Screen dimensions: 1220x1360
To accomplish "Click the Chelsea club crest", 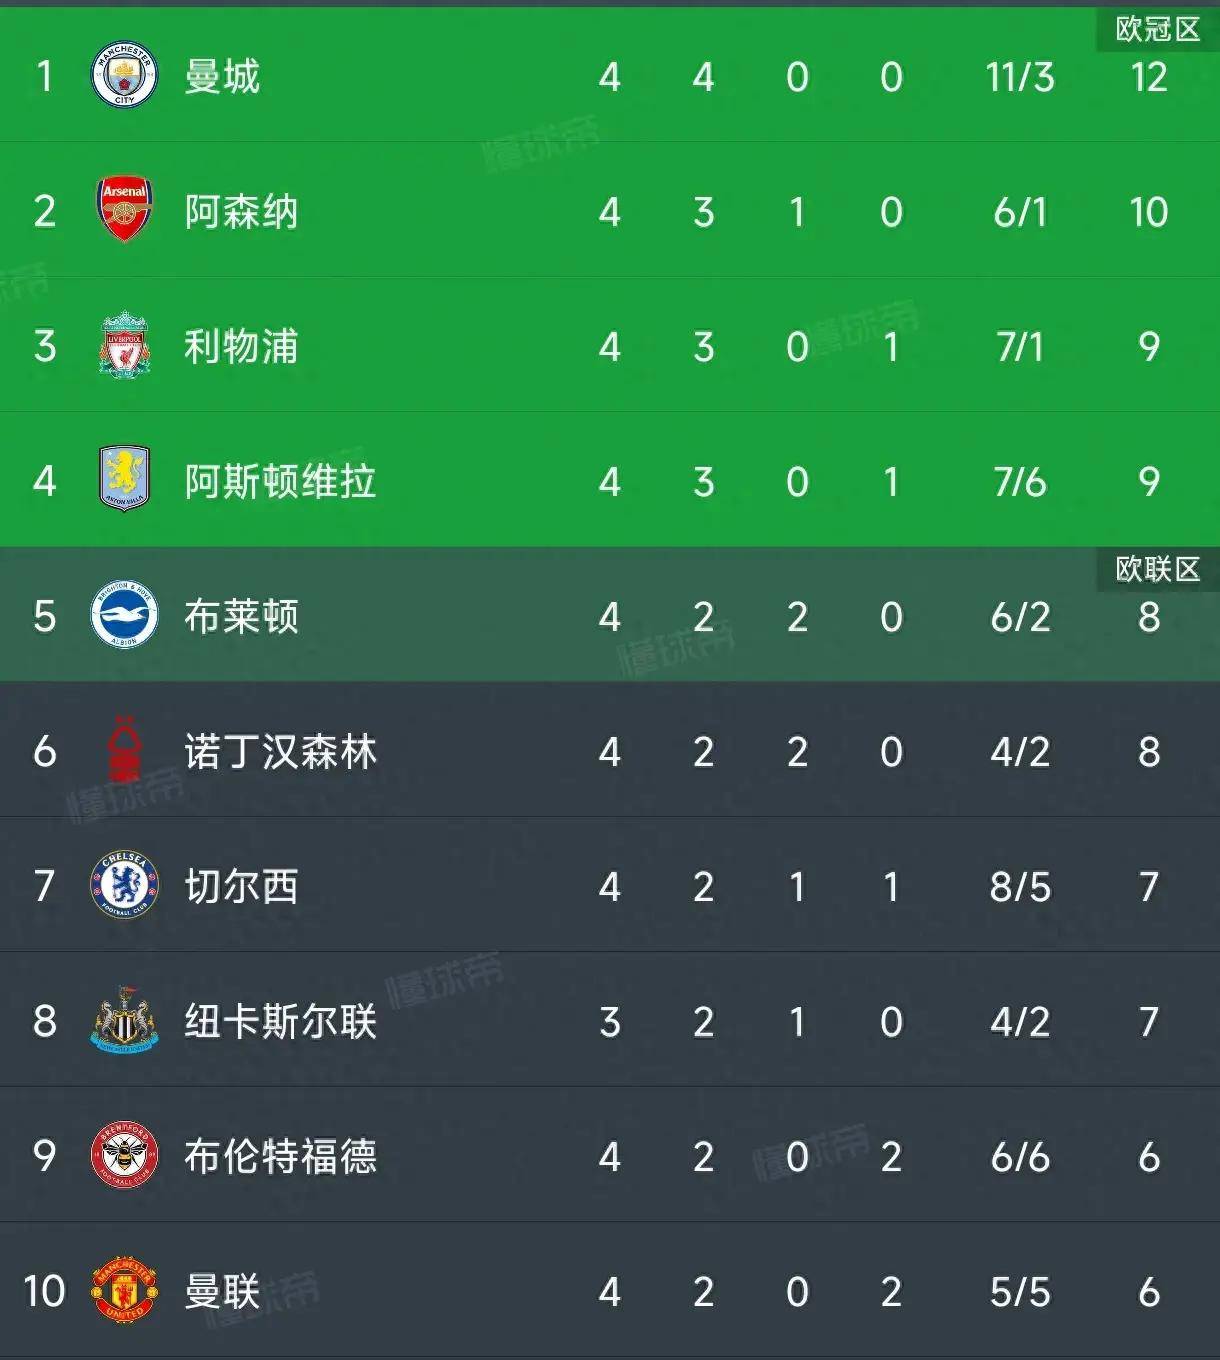I will click(x=124, y=885).
